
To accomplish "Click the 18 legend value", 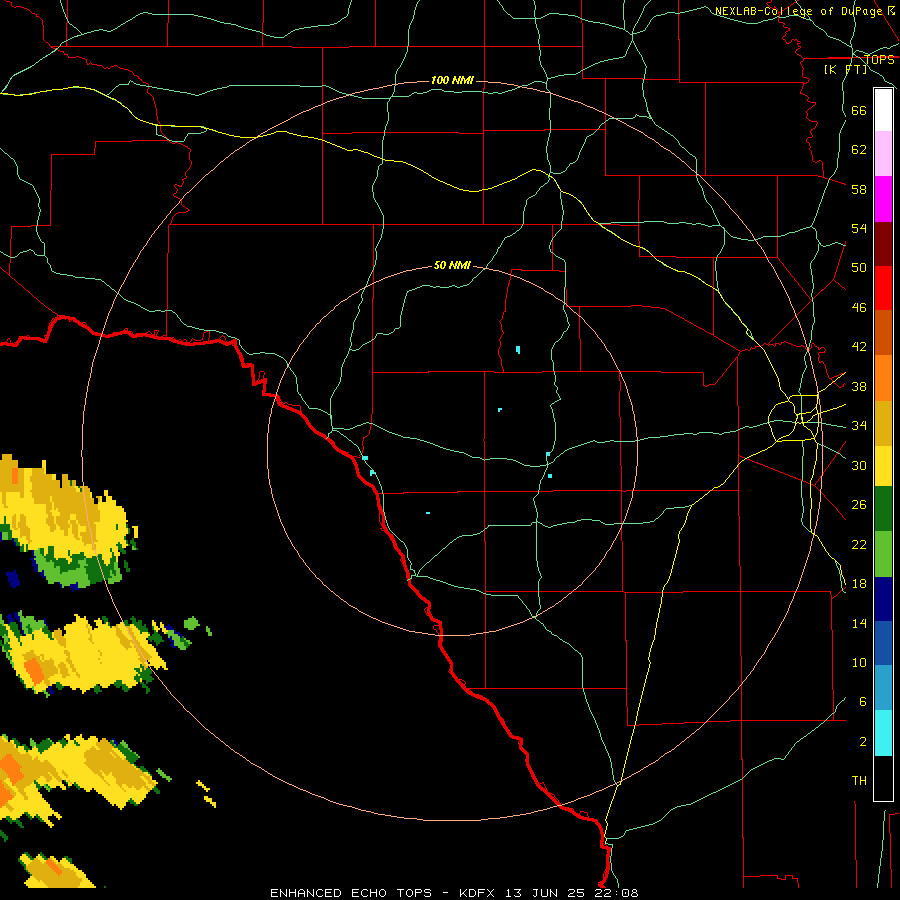I will 859,584.
